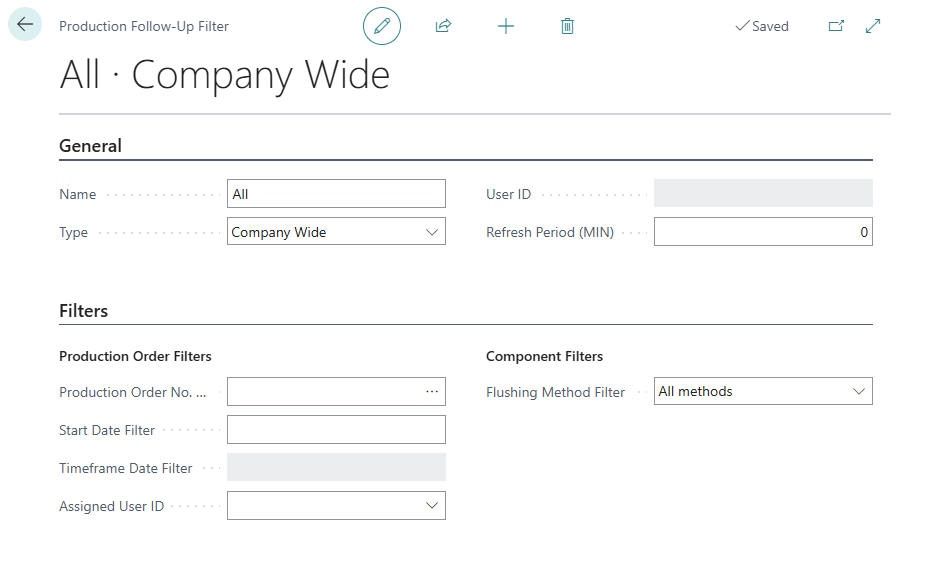Screen dimensions: 949x562
Task: Focus the Refresh Period (MIN) field
Action: [x=762, y=232]
